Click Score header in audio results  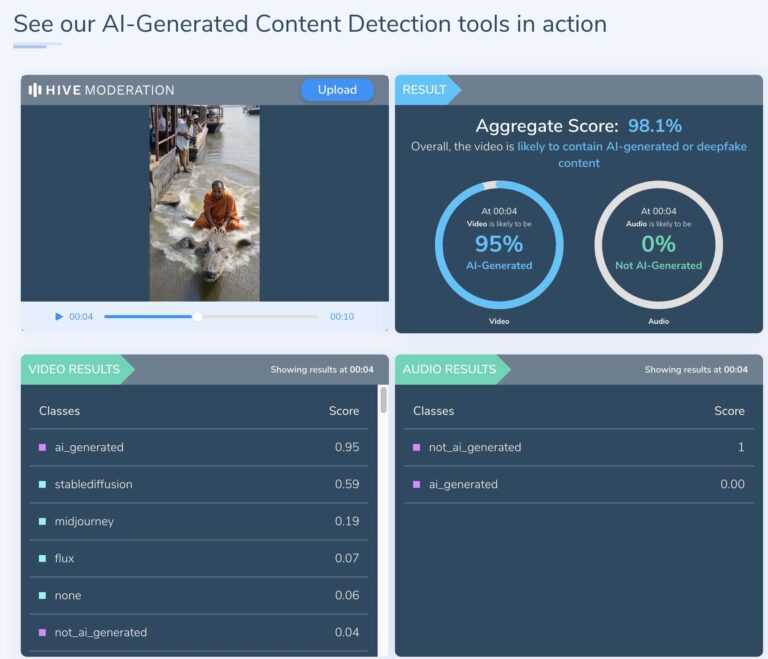click(729, 411)
